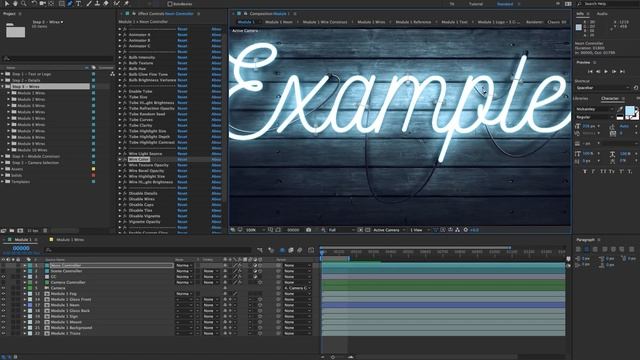Create a new composition in the Project panel

(x=20, y=231)
